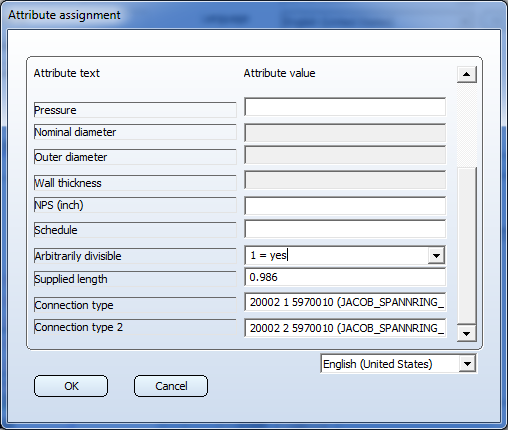Click the OK button
The width and height of the screenshot is (508, 430).
(71, 386)
